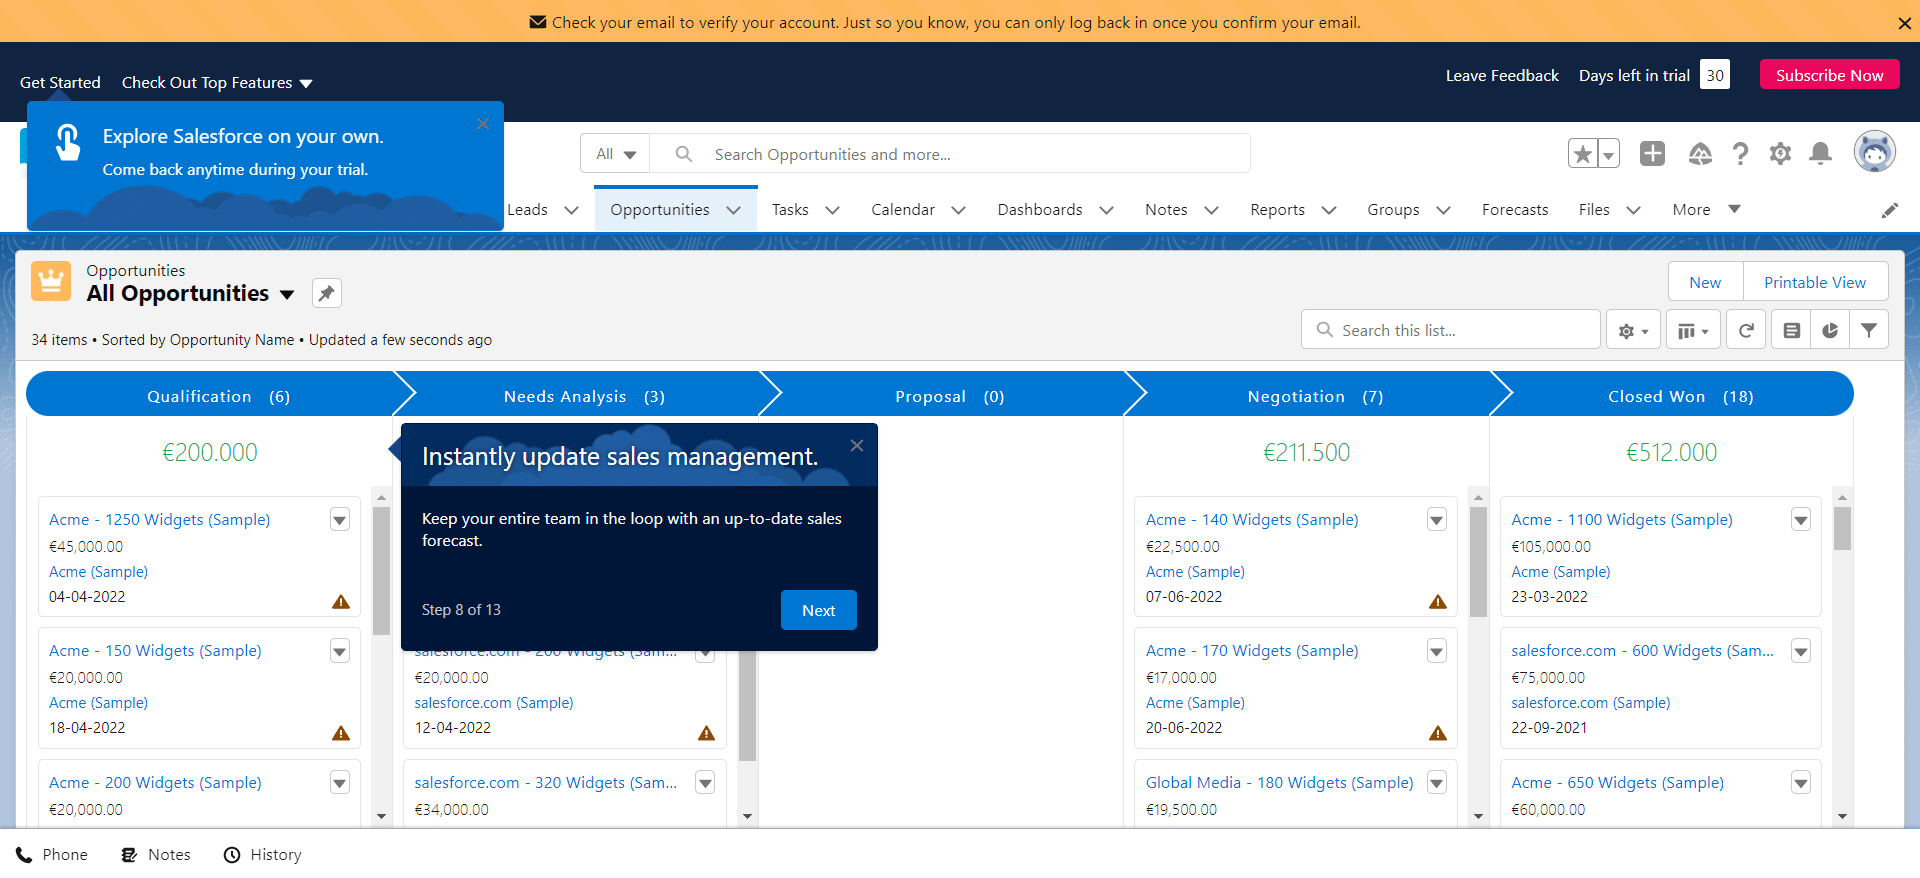Click Next in the walkthrough step
1920x878 pixels.
pos(818,610)
